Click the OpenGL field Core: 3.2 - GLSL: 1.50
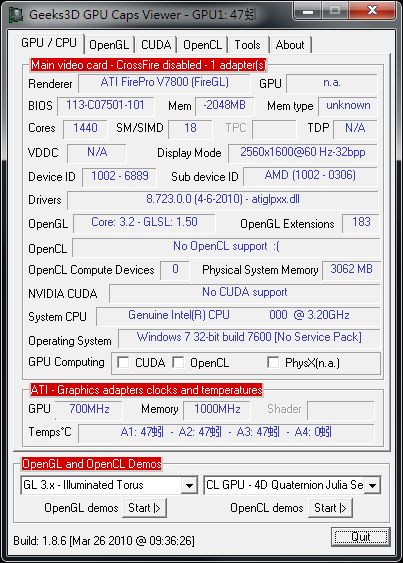 (144, 223)
